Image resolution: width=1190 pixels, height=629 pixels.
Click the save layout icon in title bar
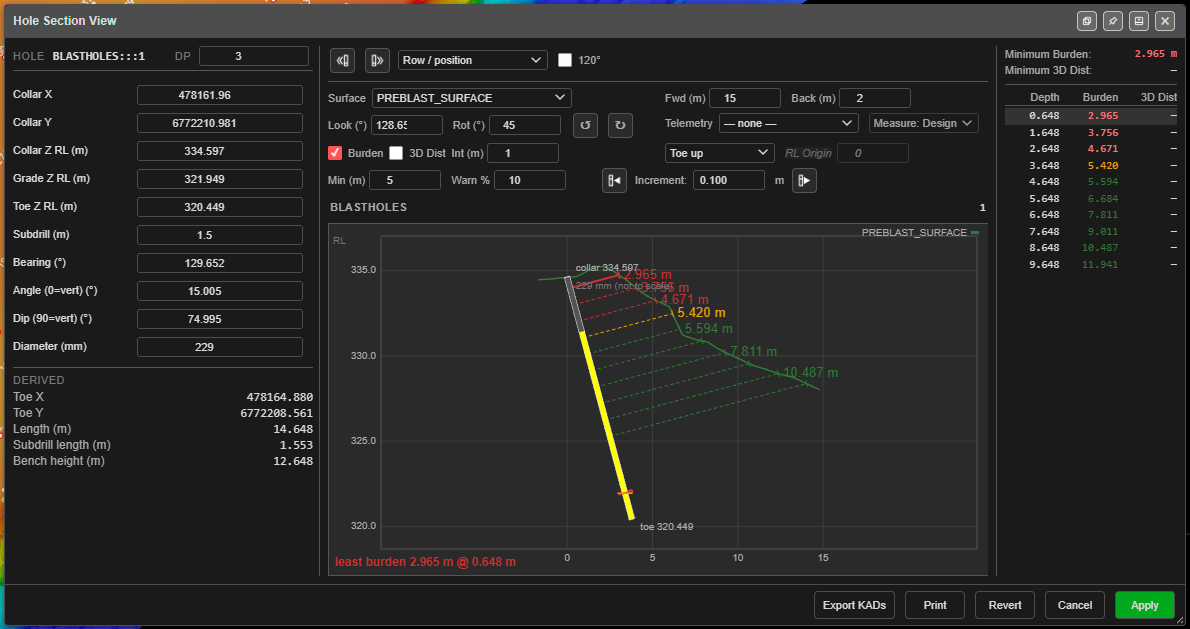point(1138,21)
